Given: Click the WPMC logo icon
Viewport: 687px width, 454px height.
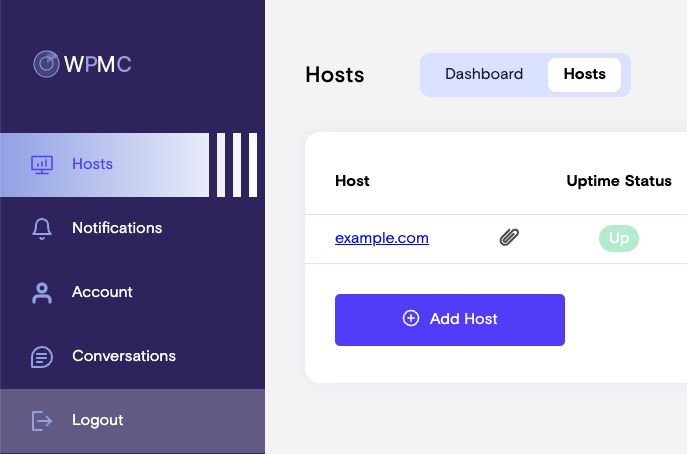Looking at the screenshot, I should pos(46,64).
